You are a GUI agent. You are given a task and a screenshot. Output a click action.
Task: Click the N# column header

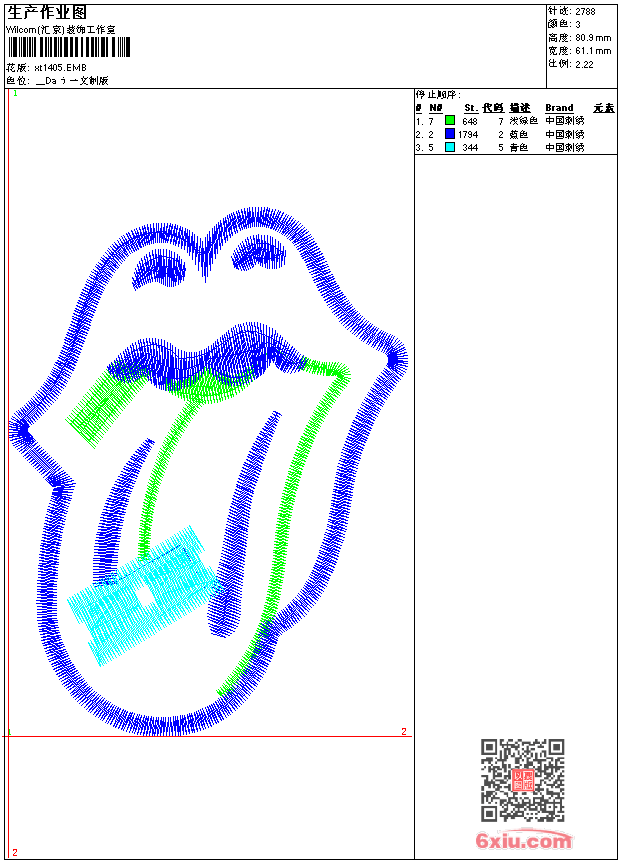(x=436, y=108)
